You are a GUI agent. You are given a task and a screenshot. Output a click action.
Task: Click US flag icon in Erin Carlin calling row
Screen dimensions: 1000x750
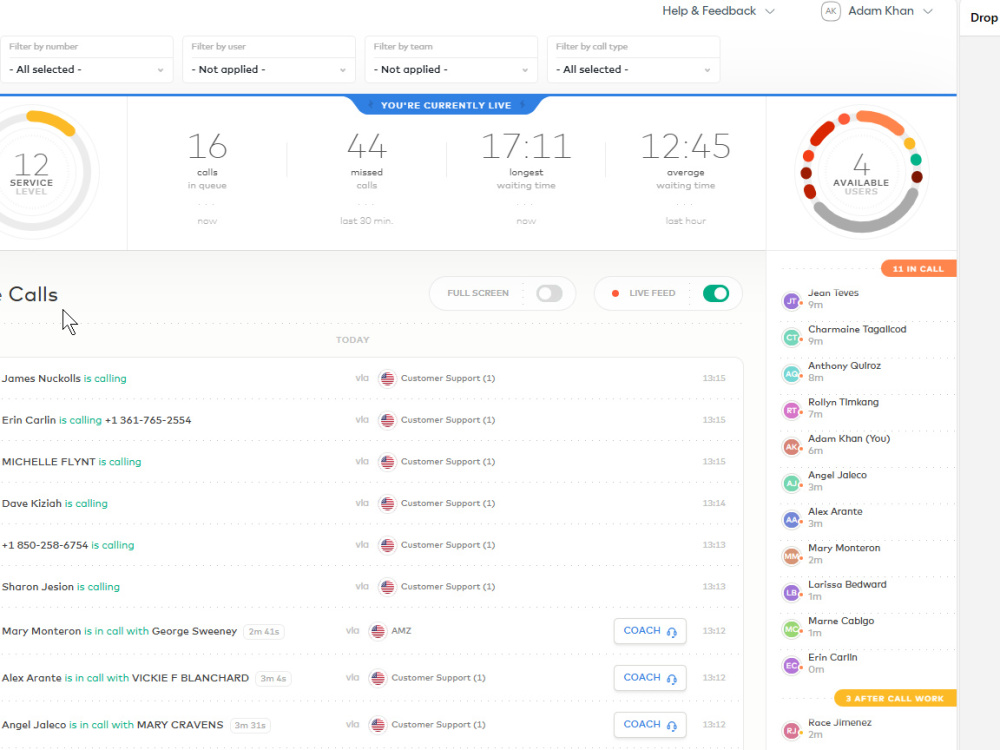(387, 420)
